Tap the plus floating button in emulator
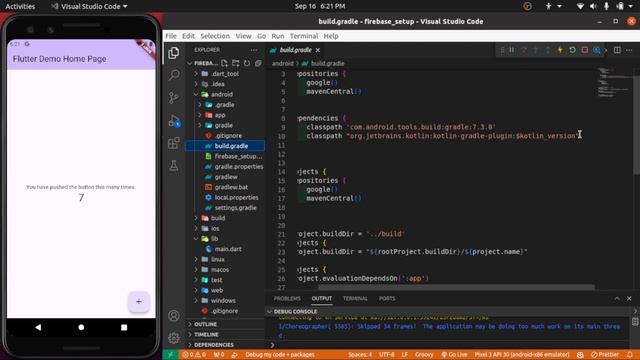 [x=139, y=302]
